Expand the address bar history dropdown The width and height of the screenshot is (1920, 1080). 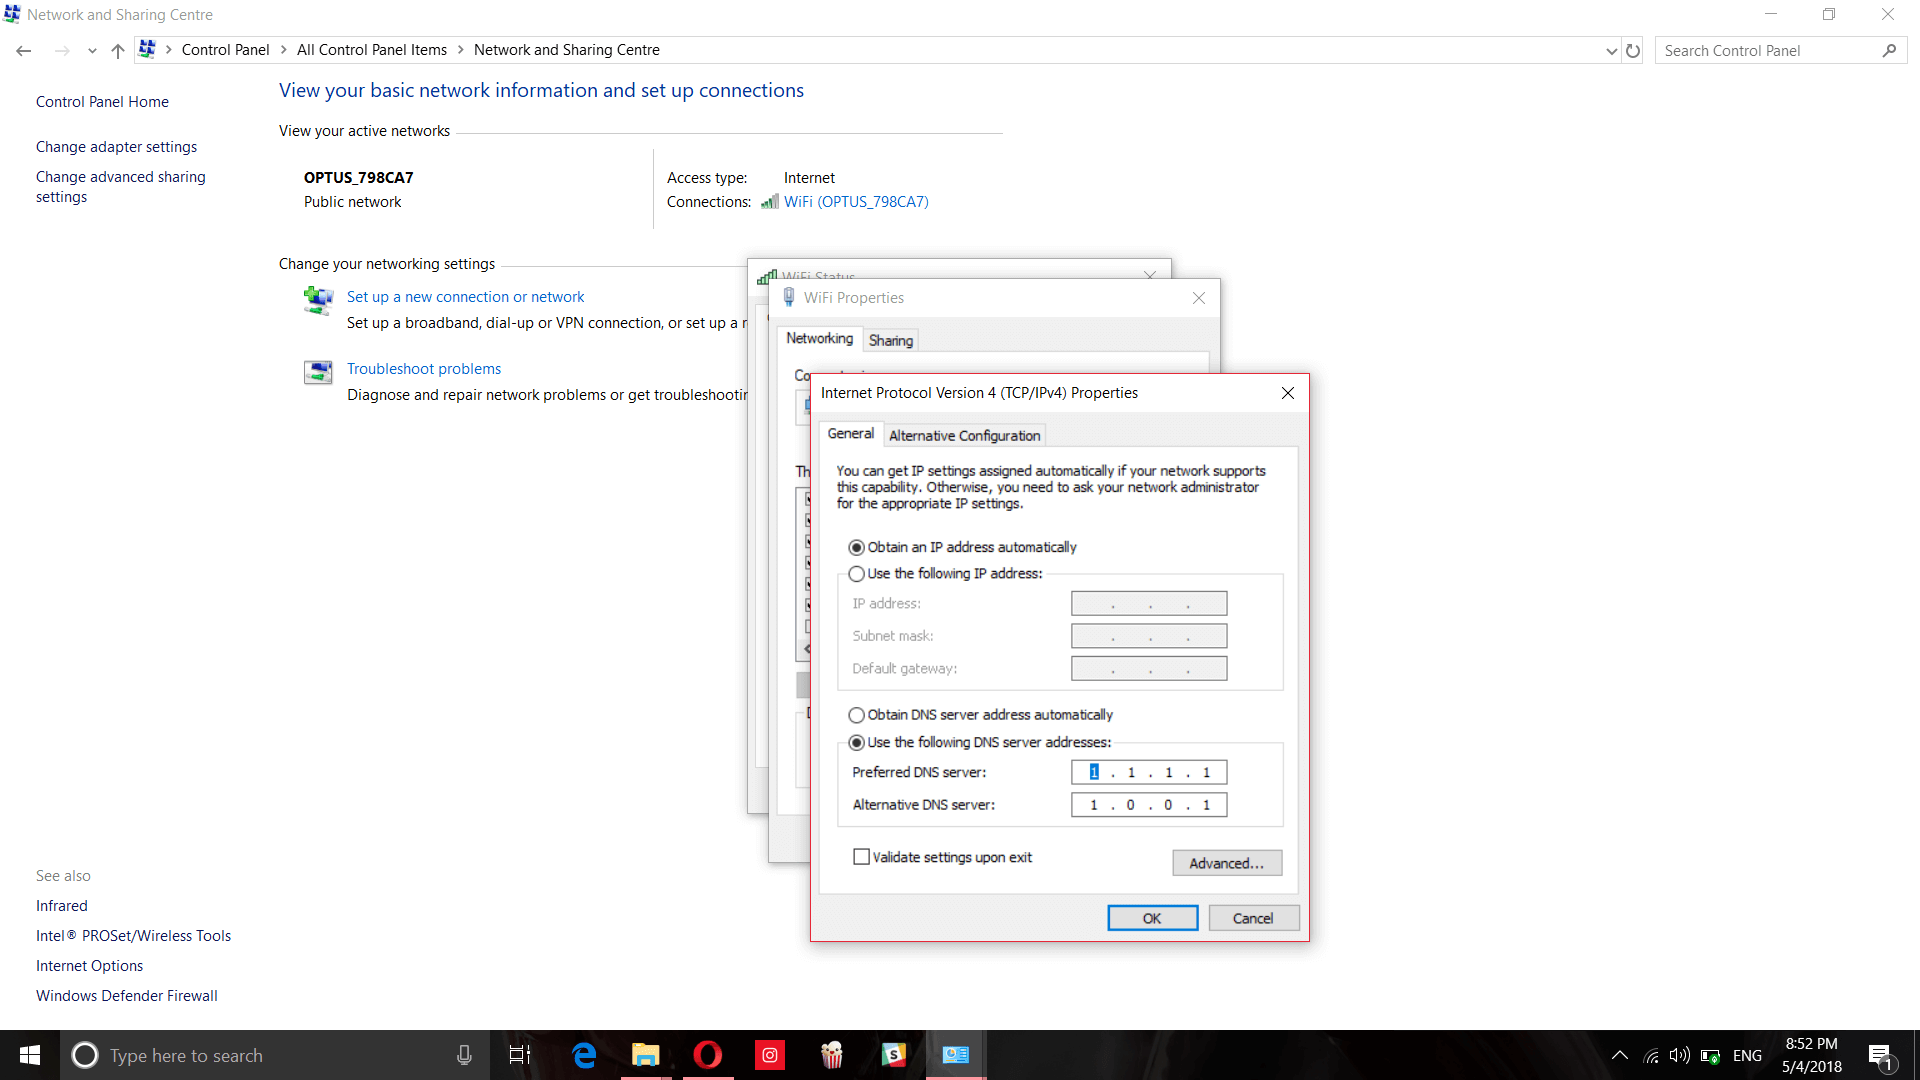pos(1611,51)
